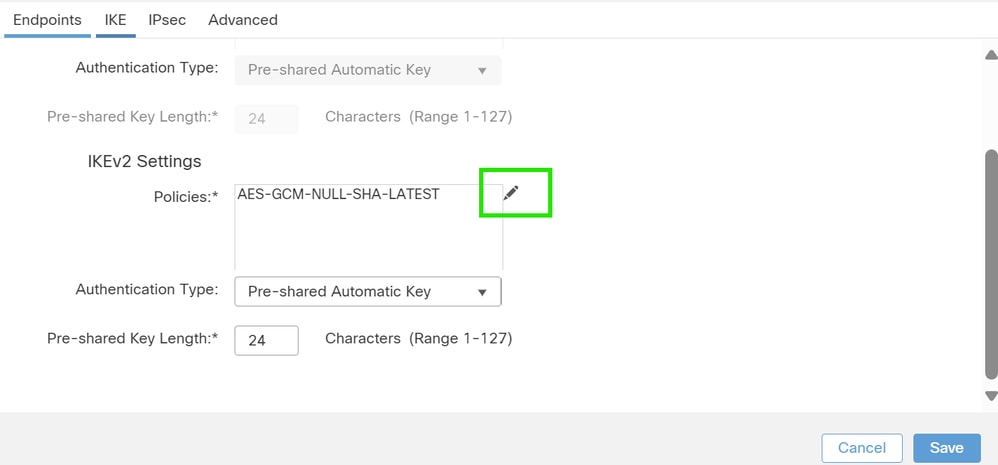Open the active IKEv2 Authentication Type dropdown
Screen dimensions: 998x465
(x=368, y=291)
